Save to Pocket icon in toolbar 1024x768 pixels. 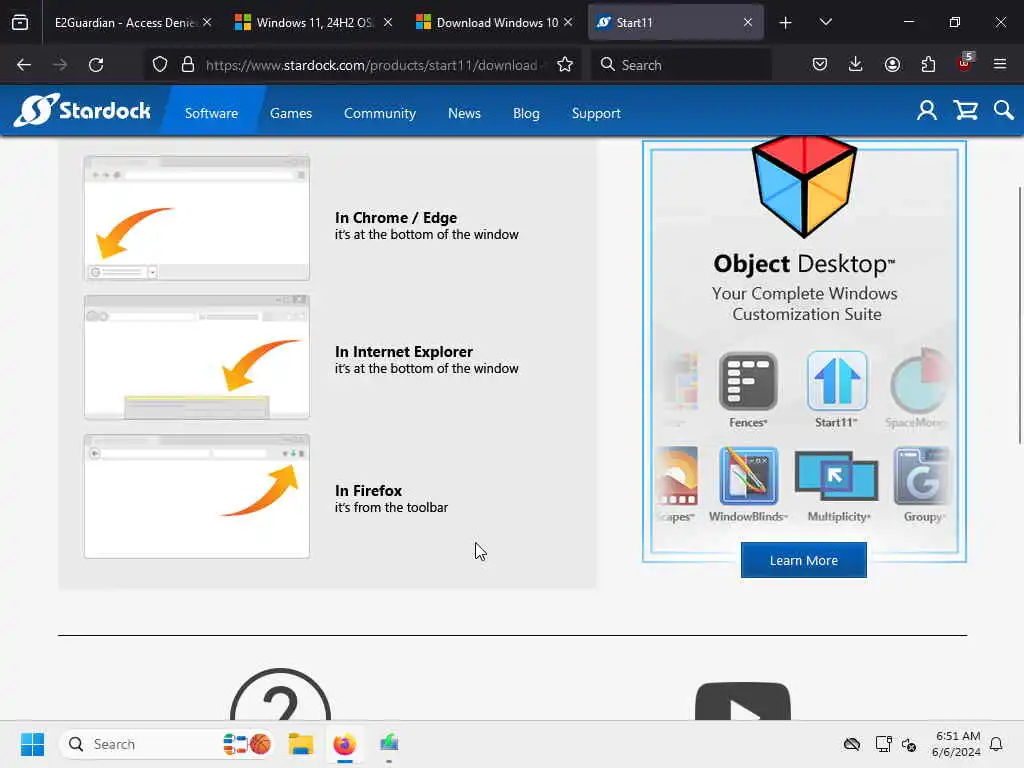click(820, 65)
